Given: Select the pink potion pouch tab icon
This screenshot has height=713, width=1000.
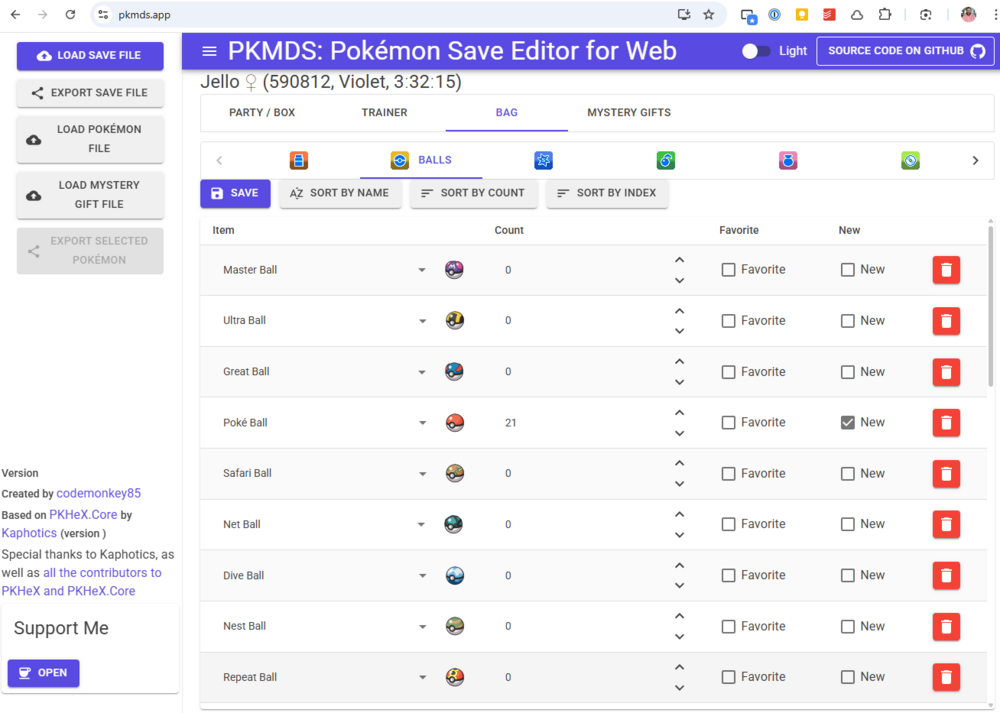Looking at the screenshot, I should tap(788, 161).
